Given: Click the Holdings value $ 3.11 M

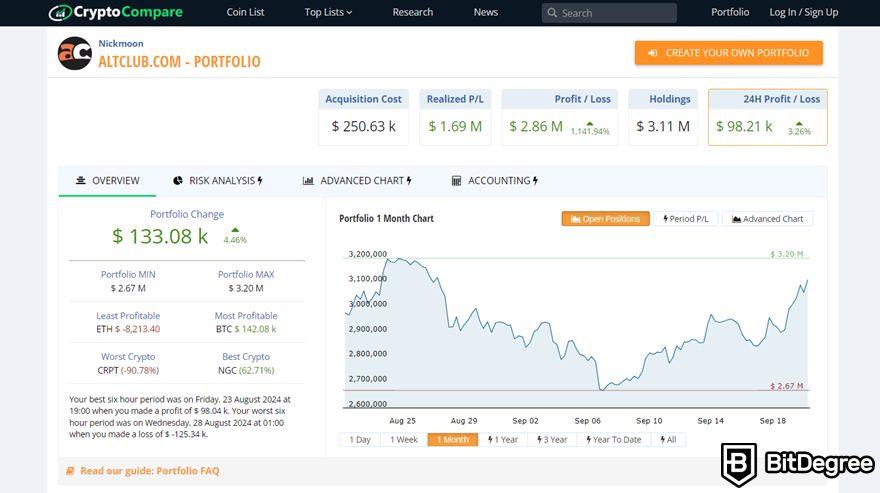Looking at the screenshot, I should (663, 126).
